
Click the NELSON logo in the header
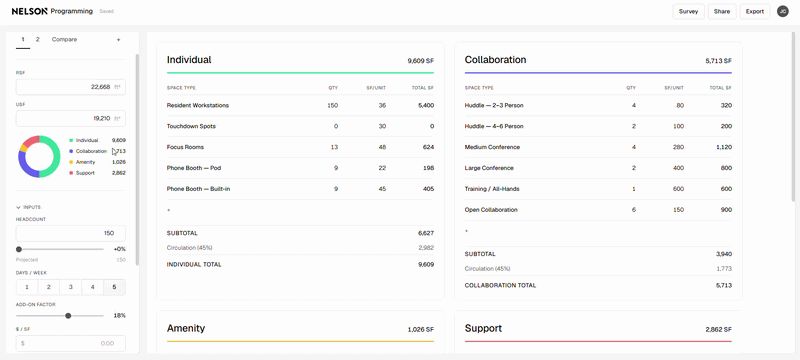coord(30,11)
